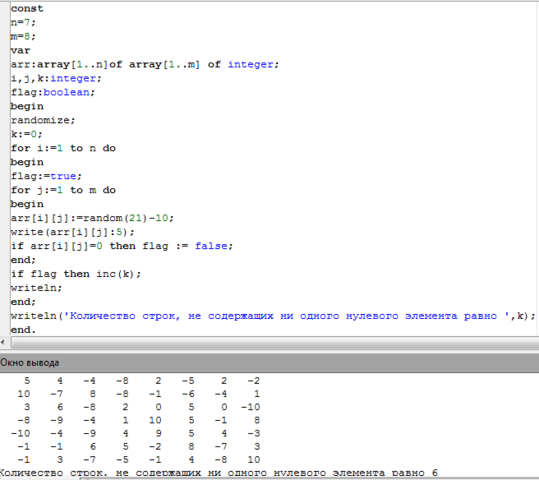The height and width of the screenshot is (480, 539).
Task: Click the 'flag:boolean;' declaration line
Action: click(x=53, y=92)
